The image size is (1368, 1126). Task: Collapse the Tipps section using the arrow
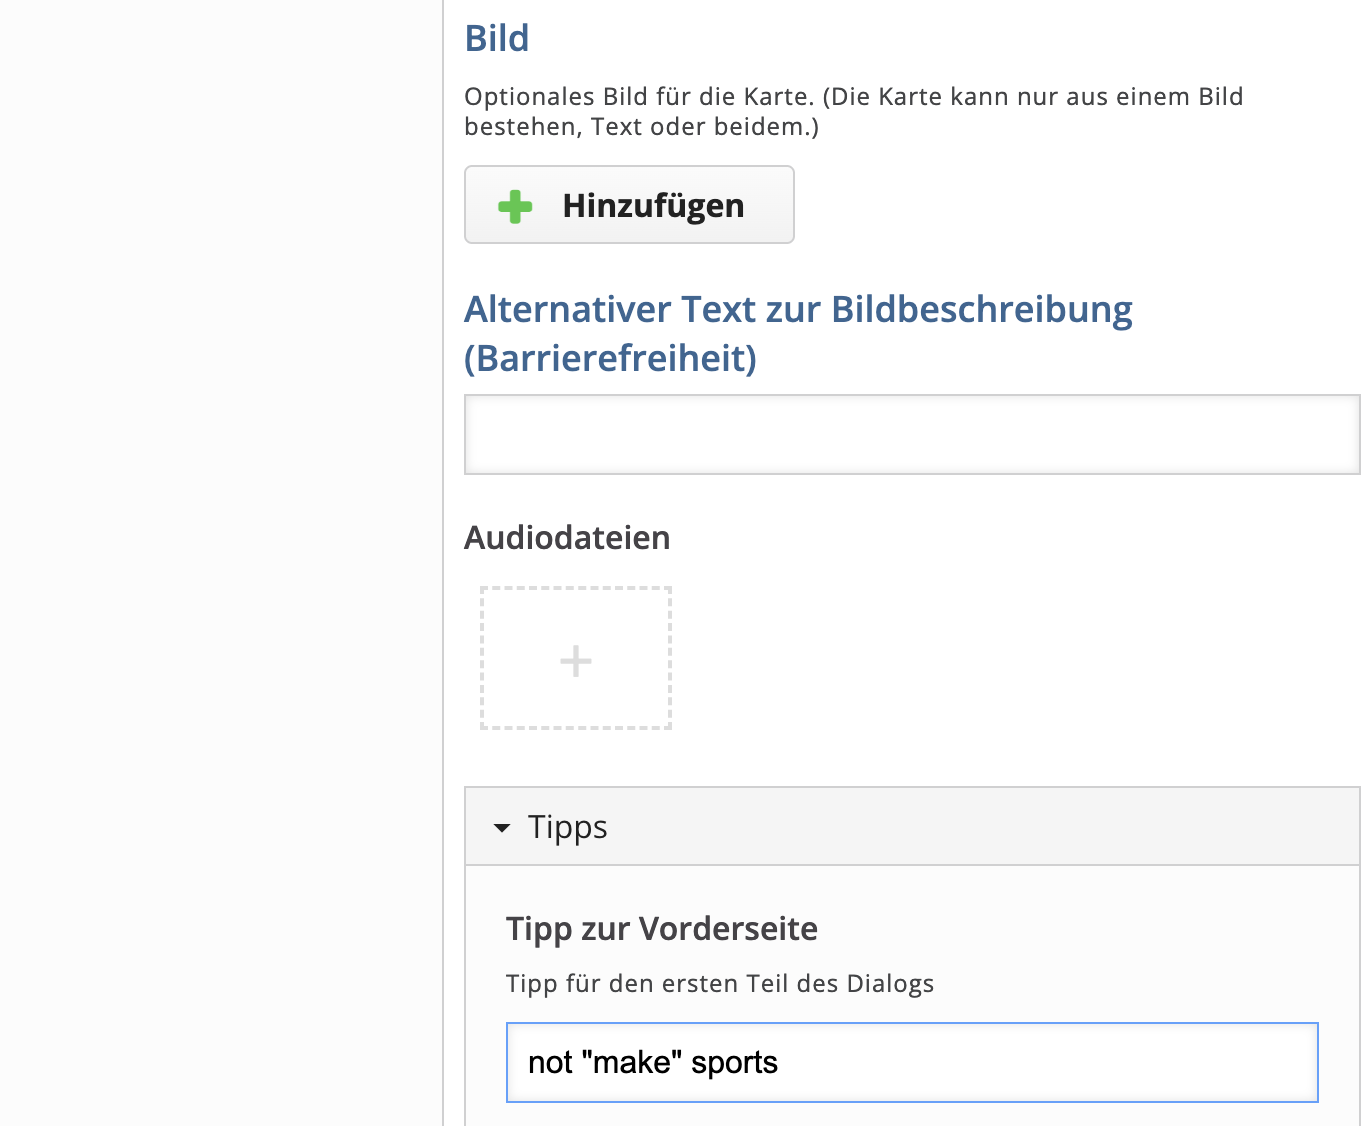502,828
